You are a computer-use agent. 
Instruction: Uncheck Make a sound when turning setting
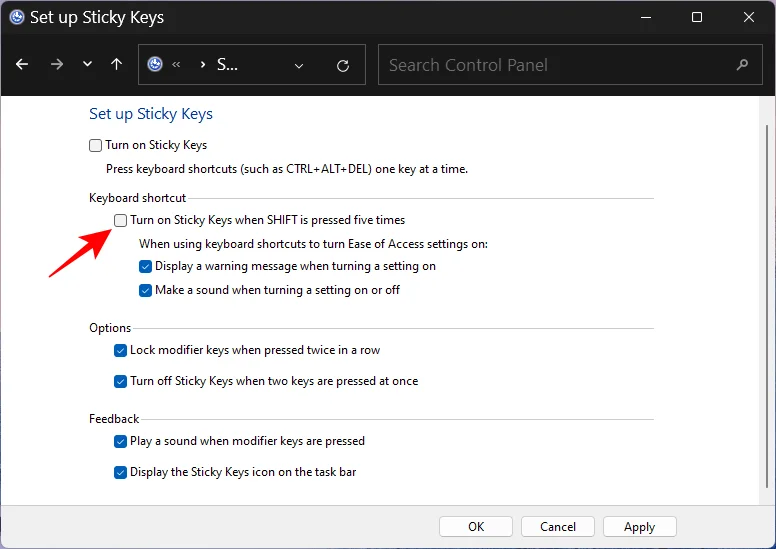pyautogui.click(x=145, y=291)
